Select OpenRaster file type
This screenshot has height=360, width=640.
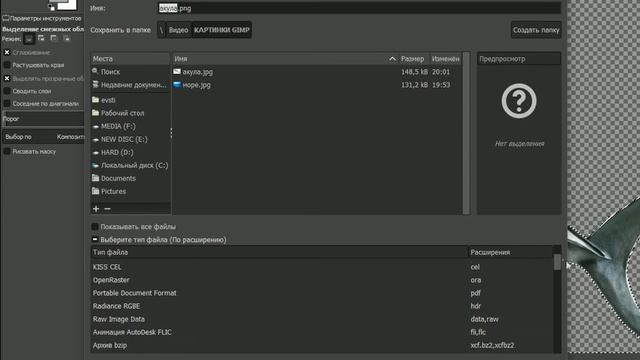click(322, 280)
